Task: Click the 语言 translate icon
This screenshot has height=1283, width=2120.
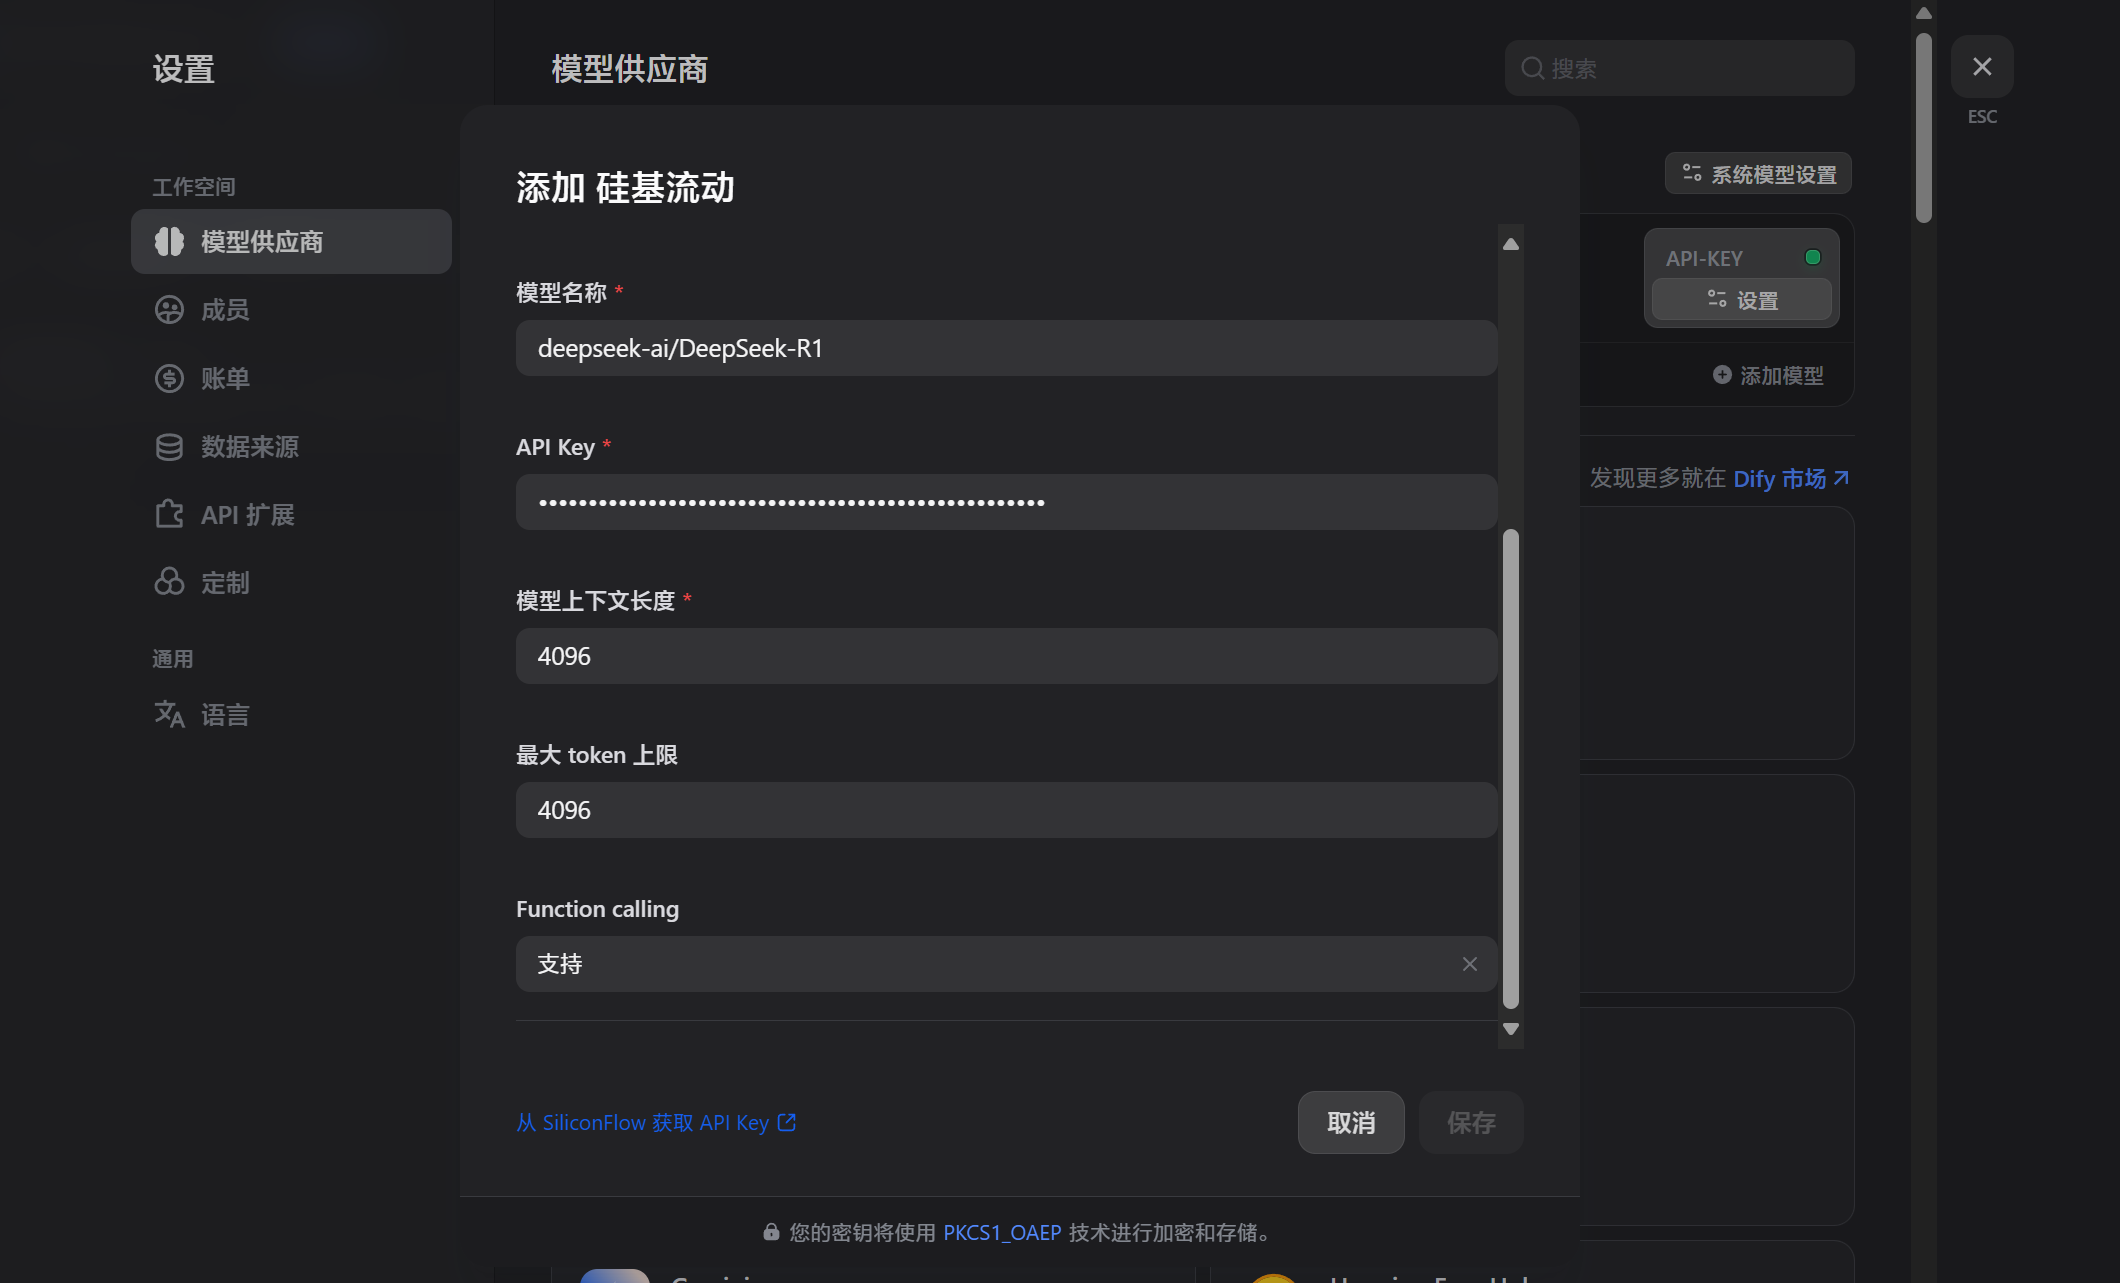Action: [x=169, y=714]
